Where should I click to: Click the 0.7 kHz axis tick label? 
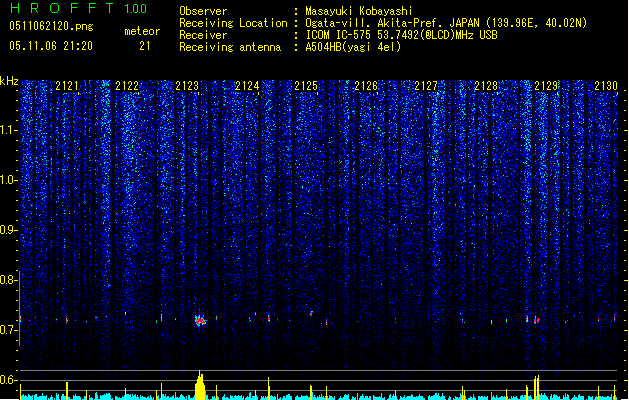pyautogui.click(x=8, y=330)
